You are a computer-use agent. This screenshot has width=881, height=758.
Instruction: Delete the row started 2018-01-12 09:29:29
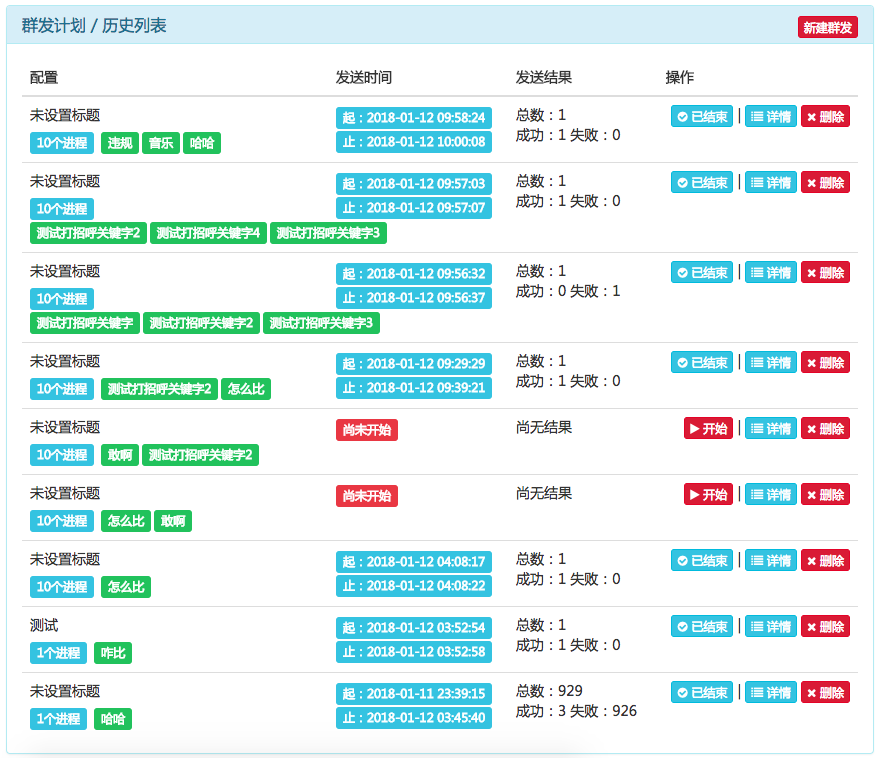[825, 362]
